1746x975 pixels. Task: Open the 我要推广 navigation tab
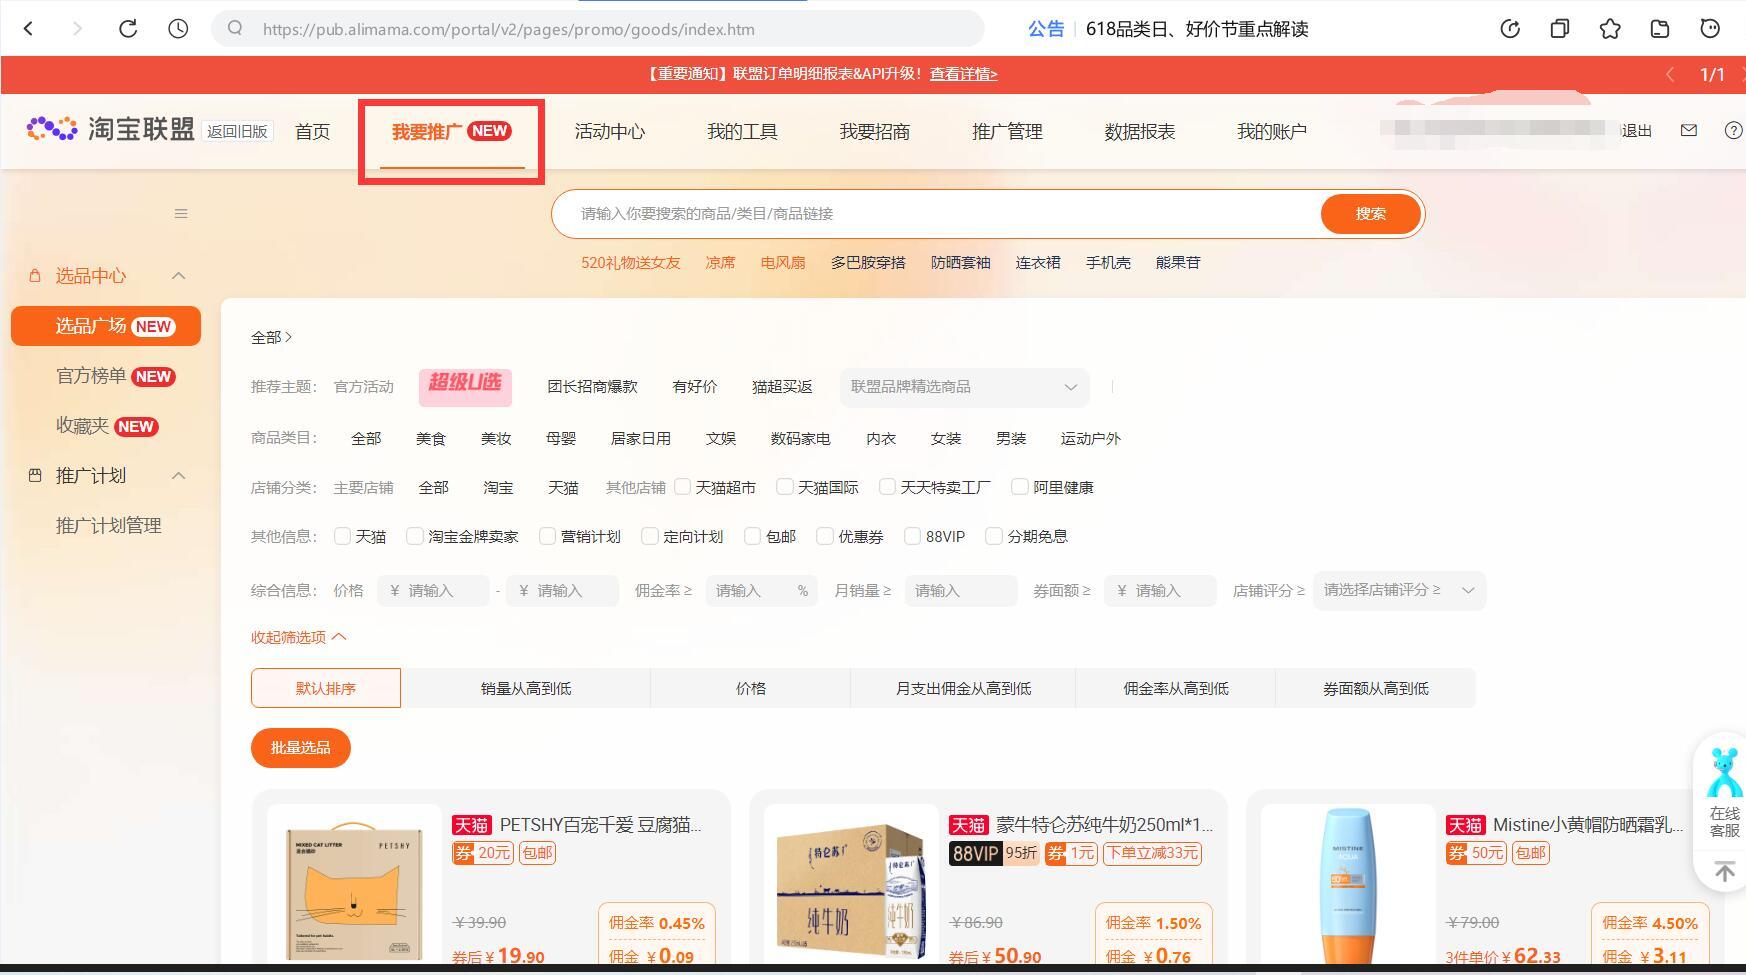[x=451, y=132]
